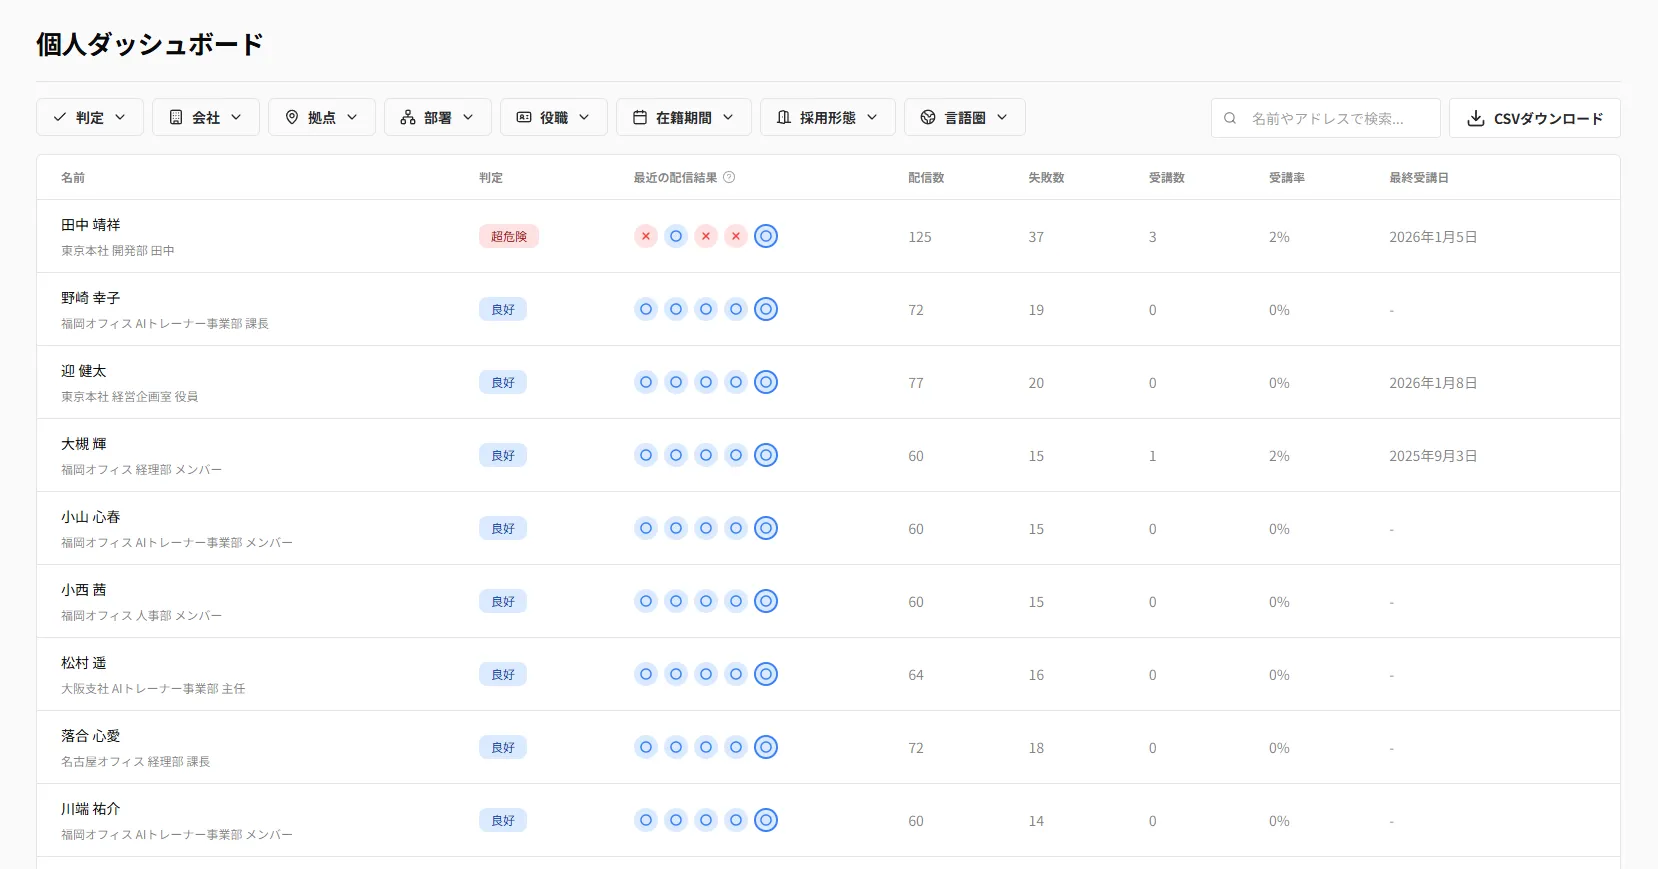Image resolution: width=1658 pixels, height=869 pixels.
Task: Open 迎 健太's employee row
Action: pyautogui.click(x=84, y=371)
